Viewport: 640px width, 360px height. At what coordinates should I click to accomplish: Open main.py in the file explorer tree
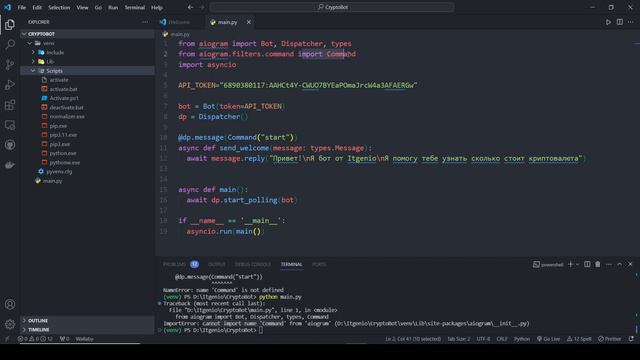pos(53,181)
